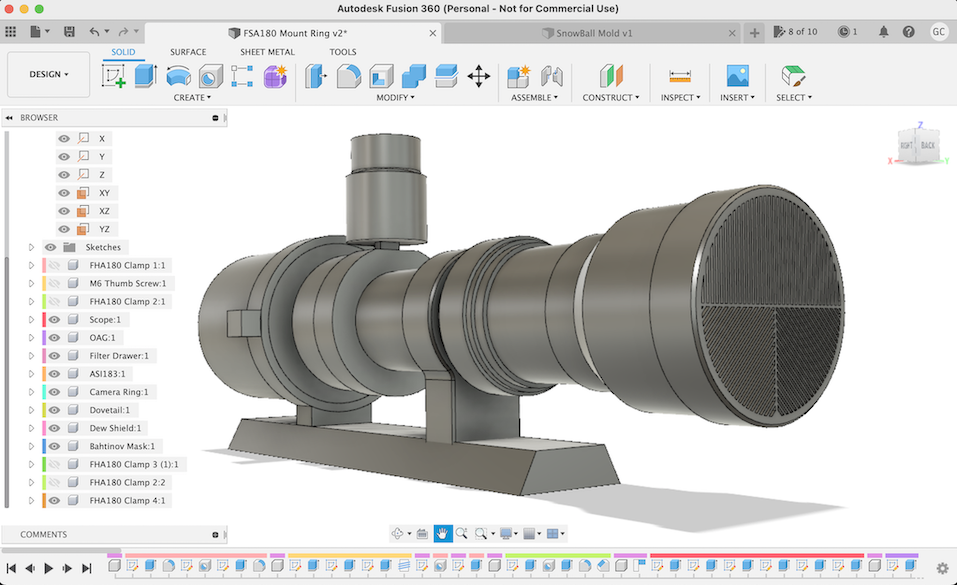The image size is (957, 585).
Task: Select the Rectangular Pattern tool
Action: coord(242,76)
